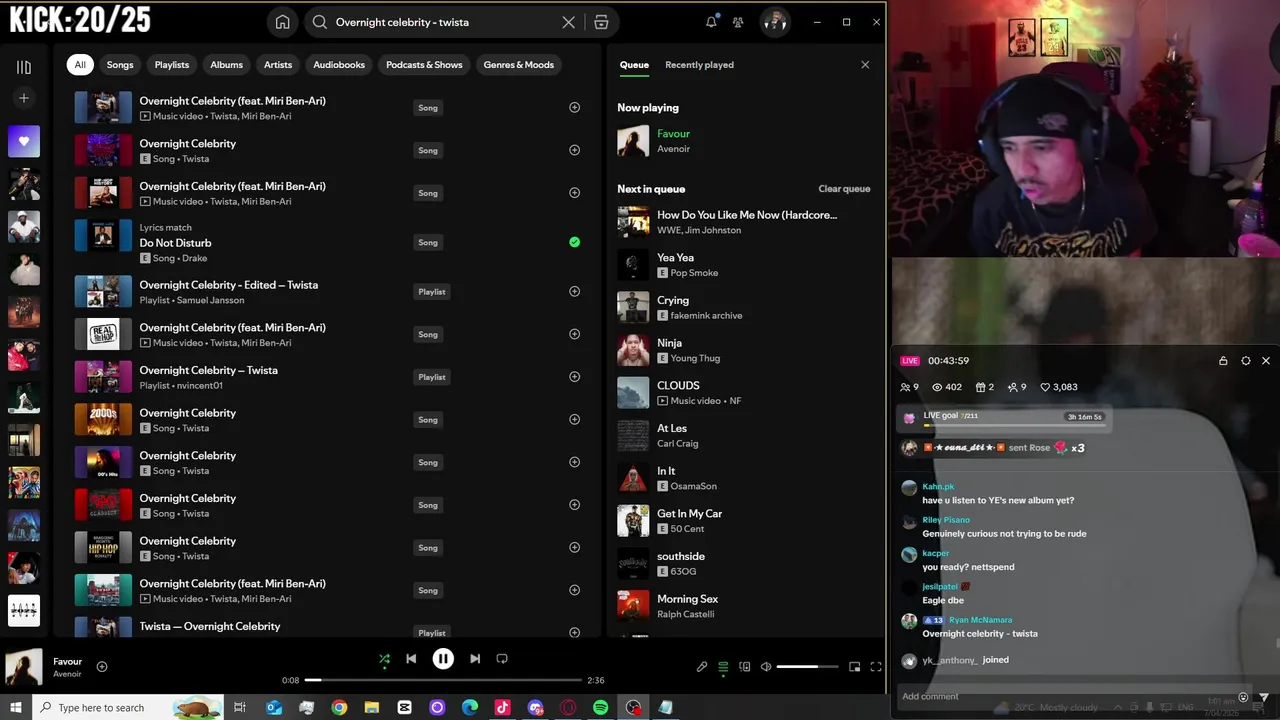Open Connect to a device icon
The width and height of the screenshot is (1280, 720).
coord(745,667)
